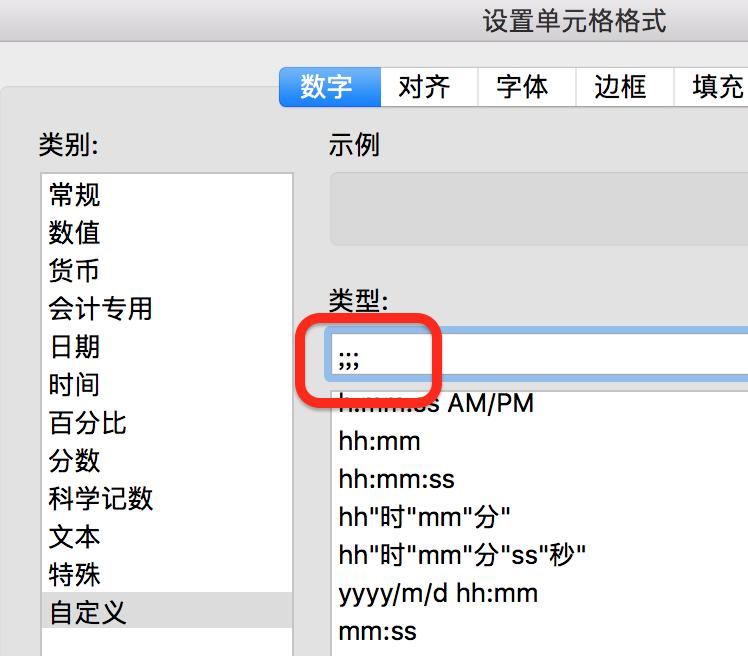
Task: Select 百分比 category
Action: coord(167,423)
